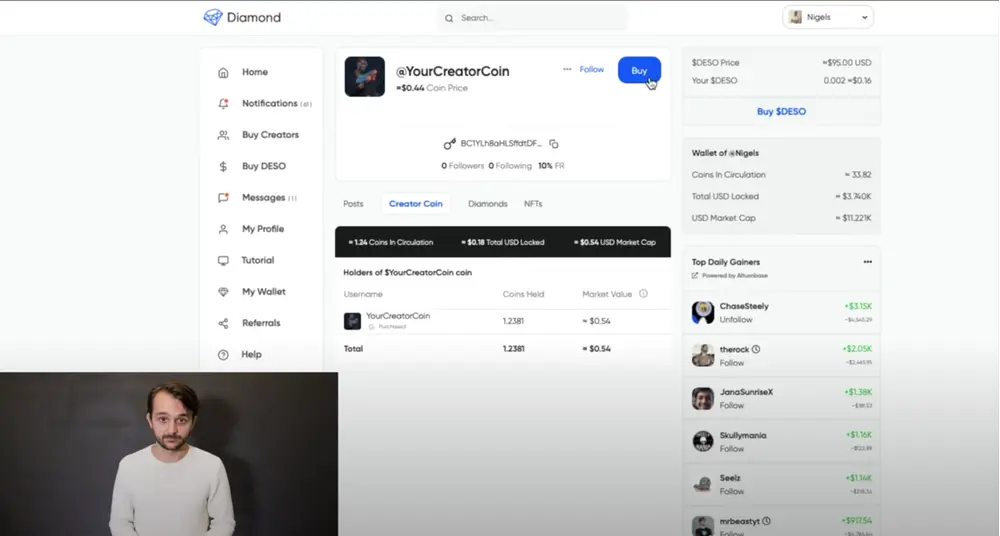Viewport: 1000px width, 536px height.
Task: Open Buy Creators page
Action: (x=270, y=135)
